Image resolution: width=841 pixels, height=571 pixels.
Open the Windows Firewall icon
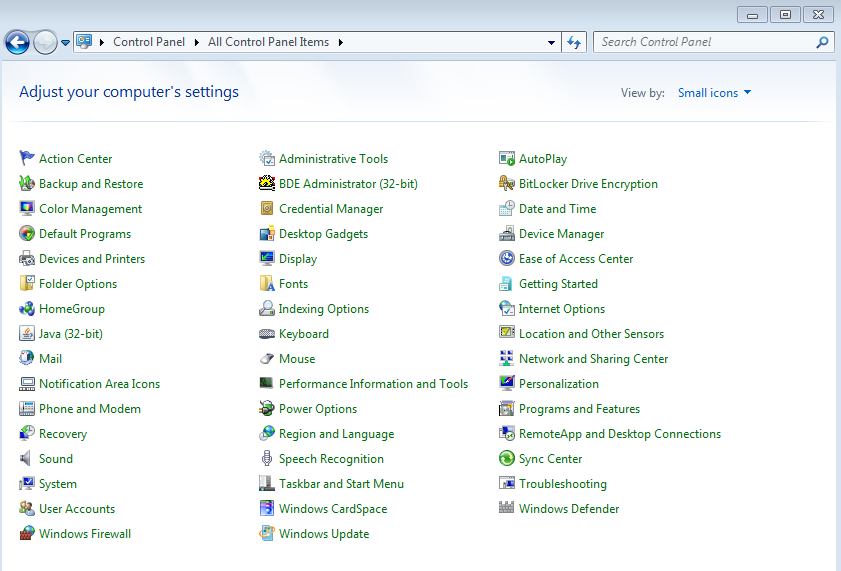[x=26, y=533]
